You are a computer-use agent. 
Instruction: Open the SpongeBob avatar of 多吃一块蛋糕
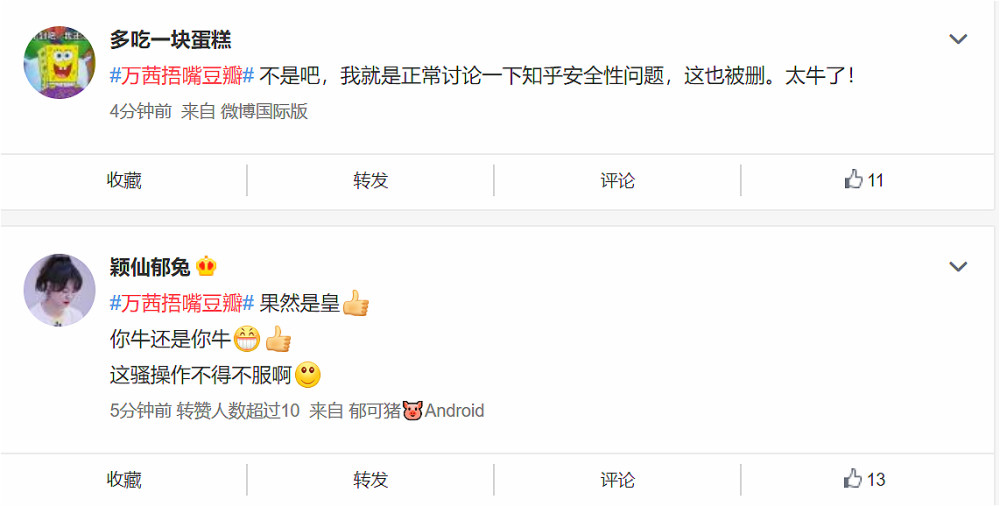(x=59, y=62)
